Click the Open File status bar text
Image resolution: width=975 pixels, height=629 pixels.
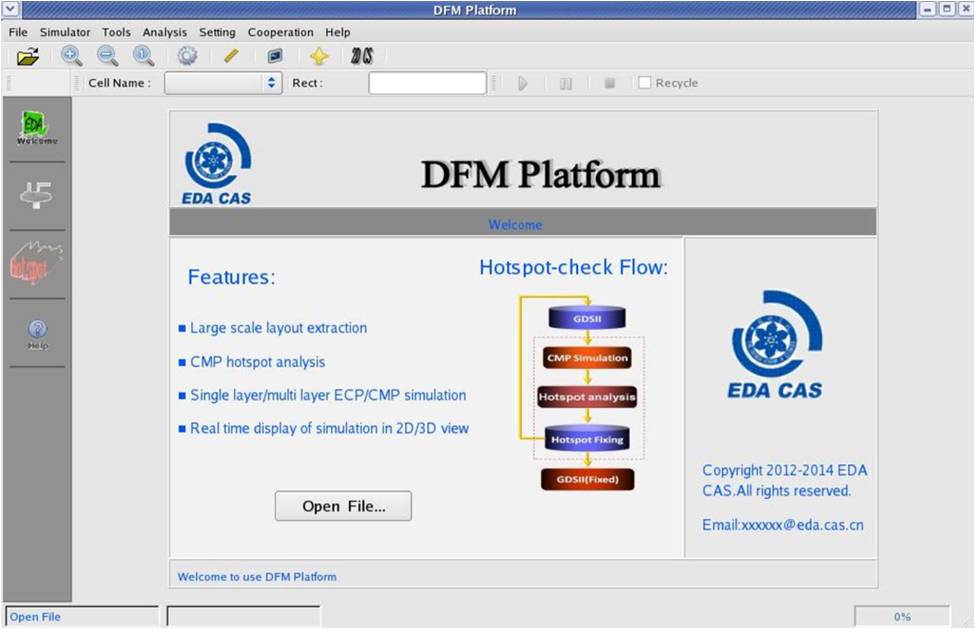point(35,617)
